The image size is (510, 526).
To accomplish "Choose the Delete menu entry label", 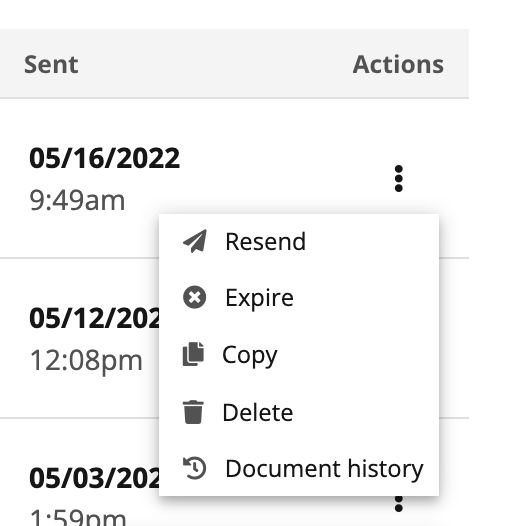I will point(258,412).
